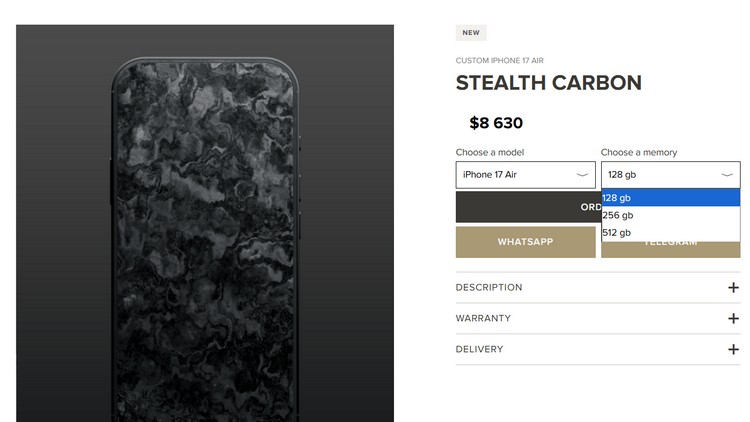Viewport: 750px width, 422px height.
Task: Expand the DESCRIPTION section heading
Action: 489,288
